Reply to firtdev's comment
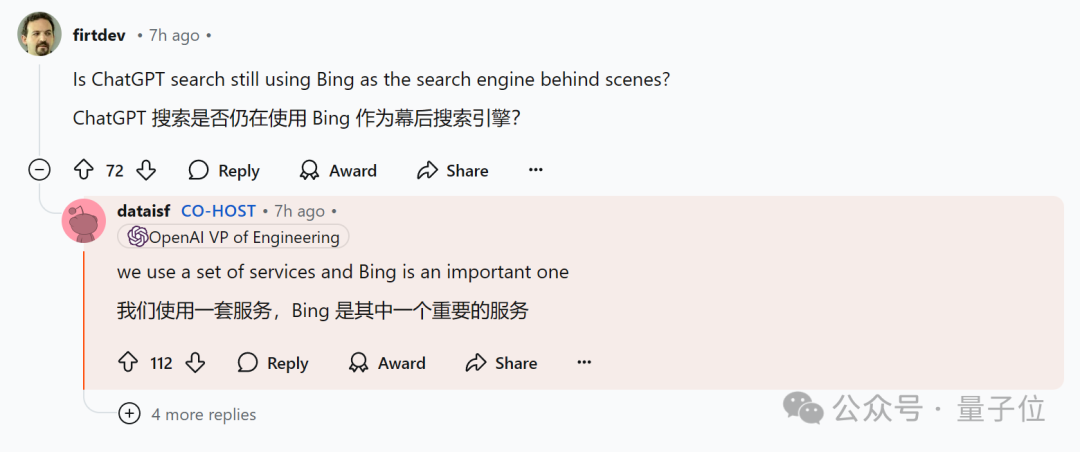The image size is (1080, 452). click(224, 171)
